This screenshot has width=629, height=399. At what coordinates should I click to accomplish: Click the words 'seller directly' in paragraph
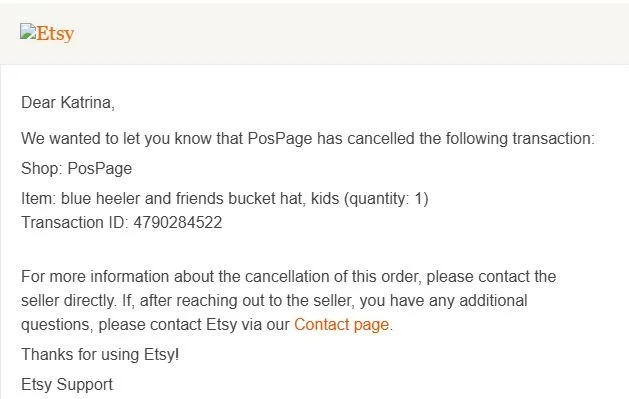point(68,301)
